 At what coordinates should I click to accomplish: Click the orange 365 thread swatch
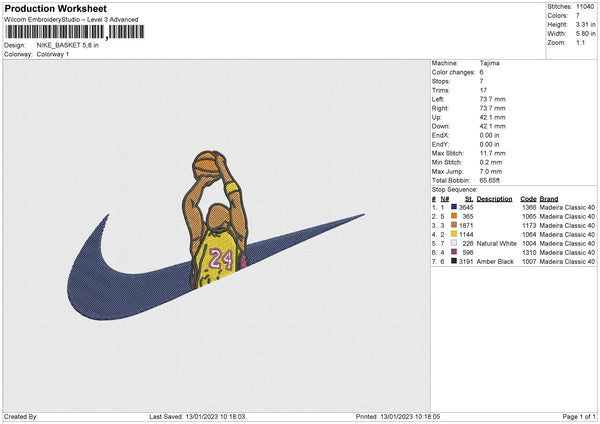454,216
